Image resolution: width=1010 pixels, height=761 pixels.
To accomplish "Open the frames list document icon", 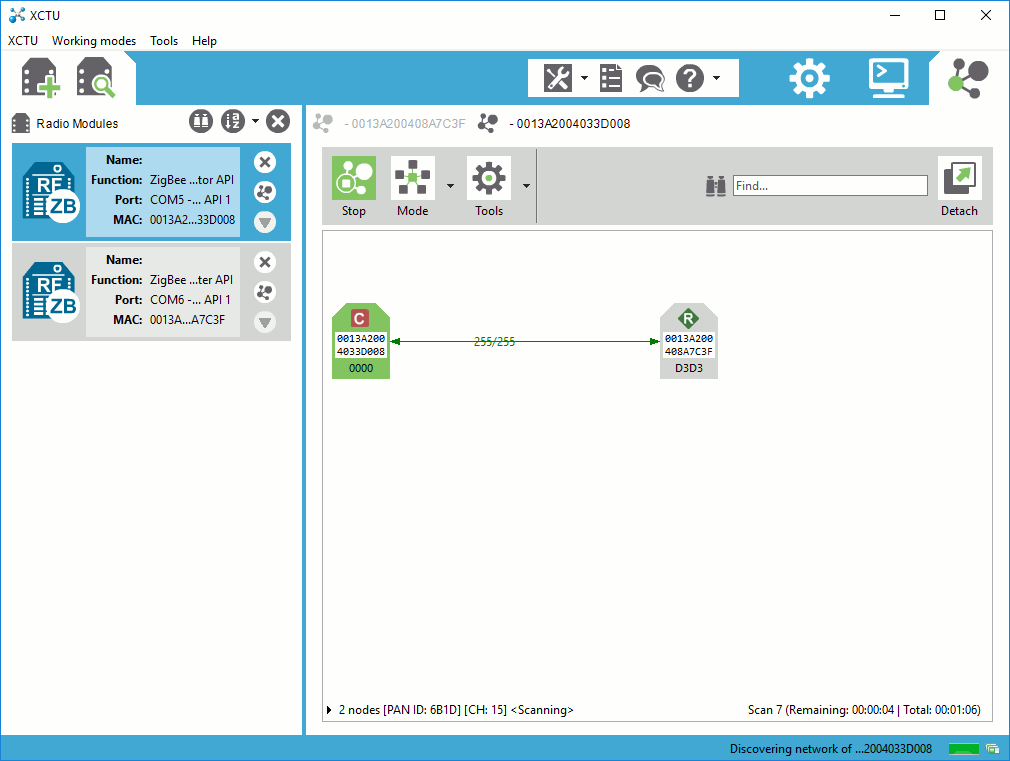I will (611, 78).
